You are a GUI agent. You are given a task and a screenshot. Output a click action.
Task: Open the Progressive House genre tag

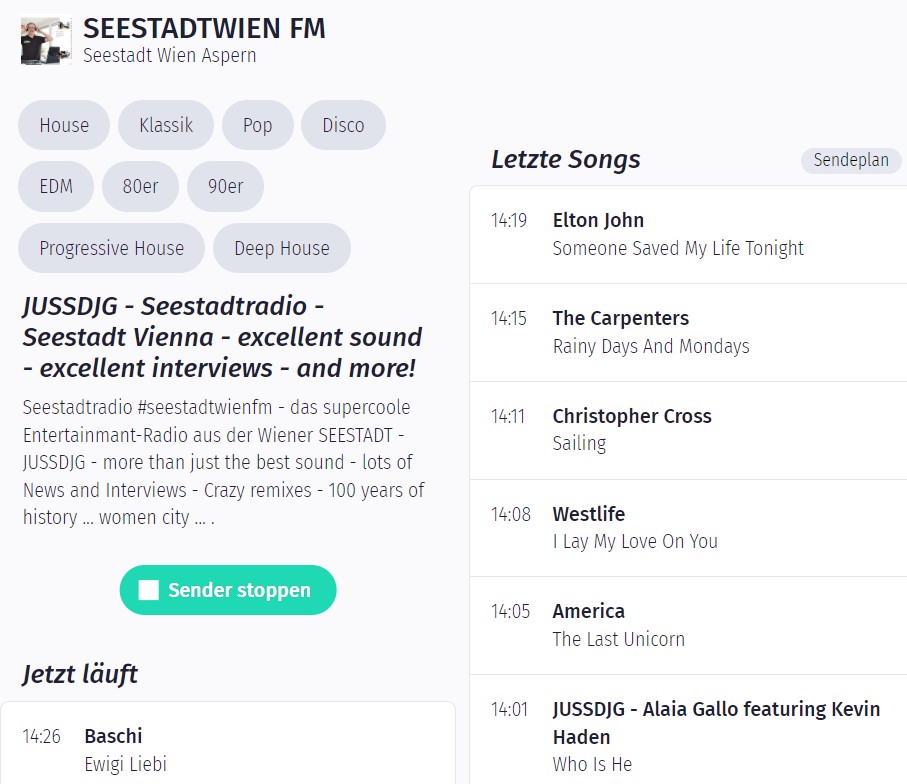coord(111,248)
